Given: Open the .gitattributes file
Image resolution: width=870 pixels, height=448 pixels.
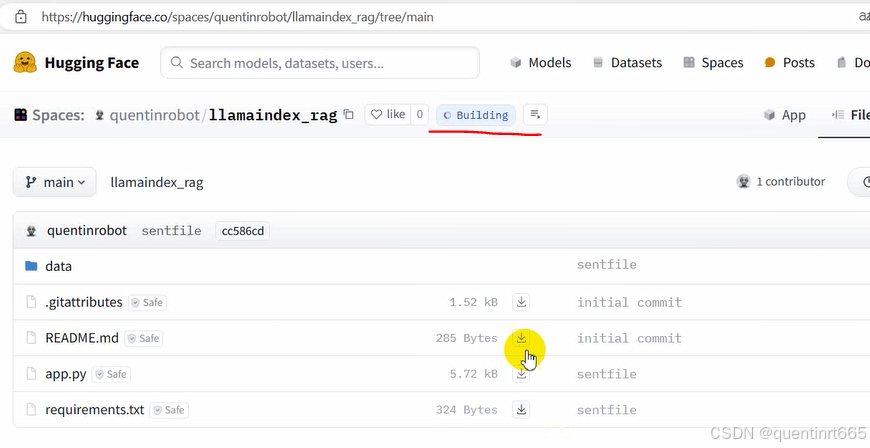Looking at the screenshot, I should point(84,302).
